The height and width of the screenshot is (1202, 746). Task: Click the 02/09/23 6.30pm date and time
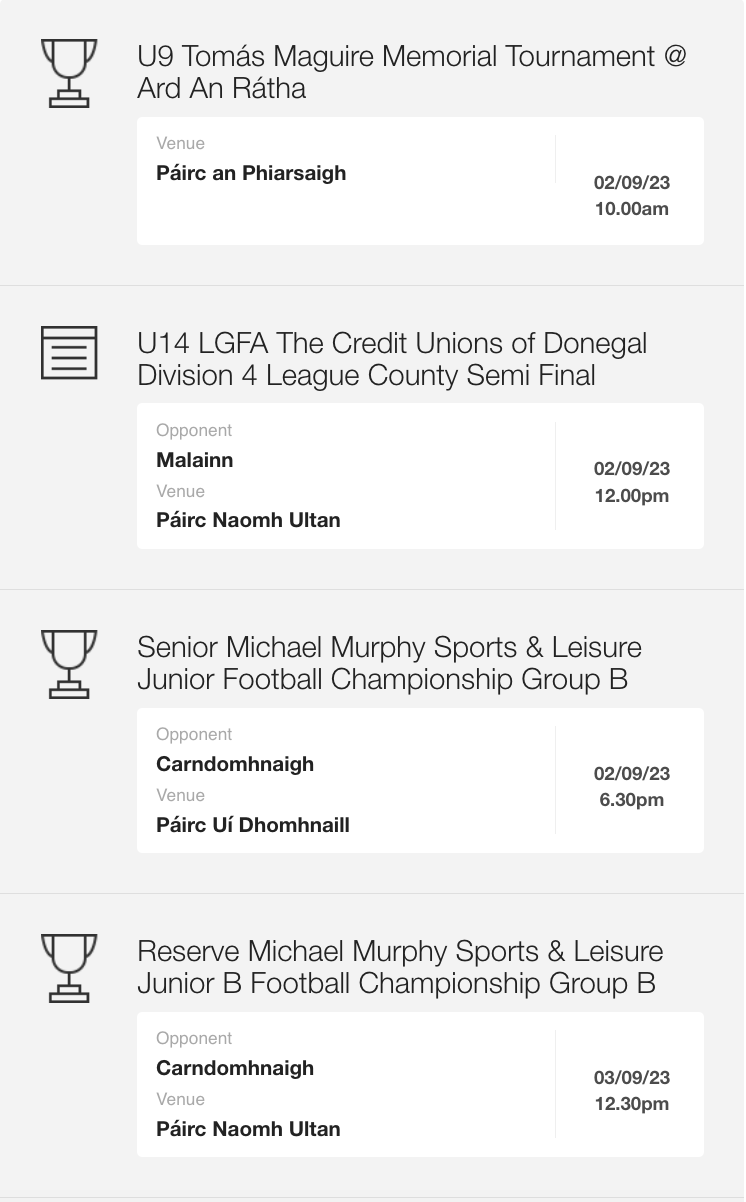[631, 786]
